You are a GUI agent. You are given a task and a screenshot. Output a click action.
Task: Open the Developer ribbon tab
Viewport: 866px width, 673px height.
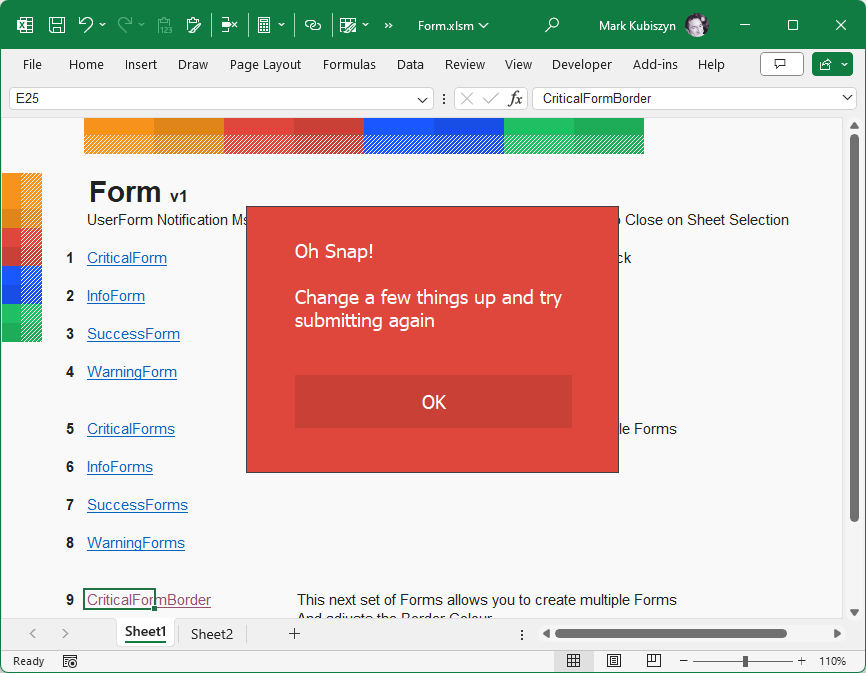point(581,64)
